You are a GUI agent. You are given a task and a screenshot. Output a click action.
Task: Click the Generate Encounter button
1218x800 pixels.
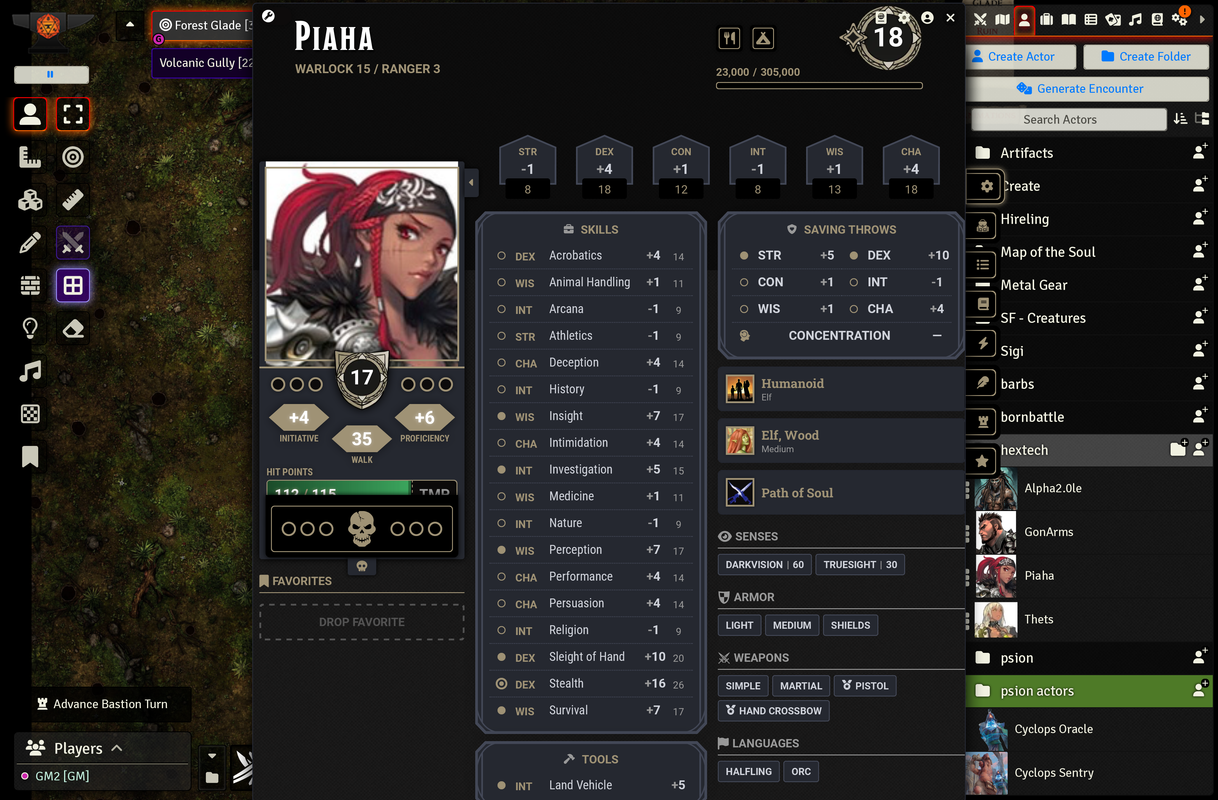tap(1090, 88)
